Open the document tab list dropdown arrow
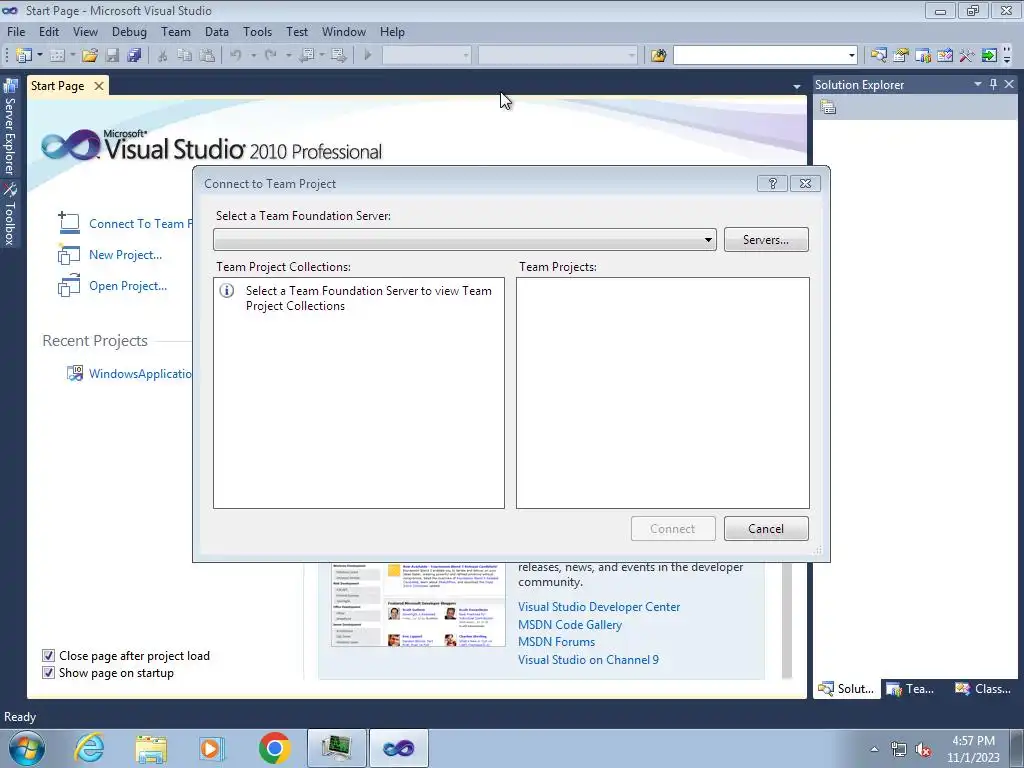This screenshot has width=1024, height=768. (796, 86)
